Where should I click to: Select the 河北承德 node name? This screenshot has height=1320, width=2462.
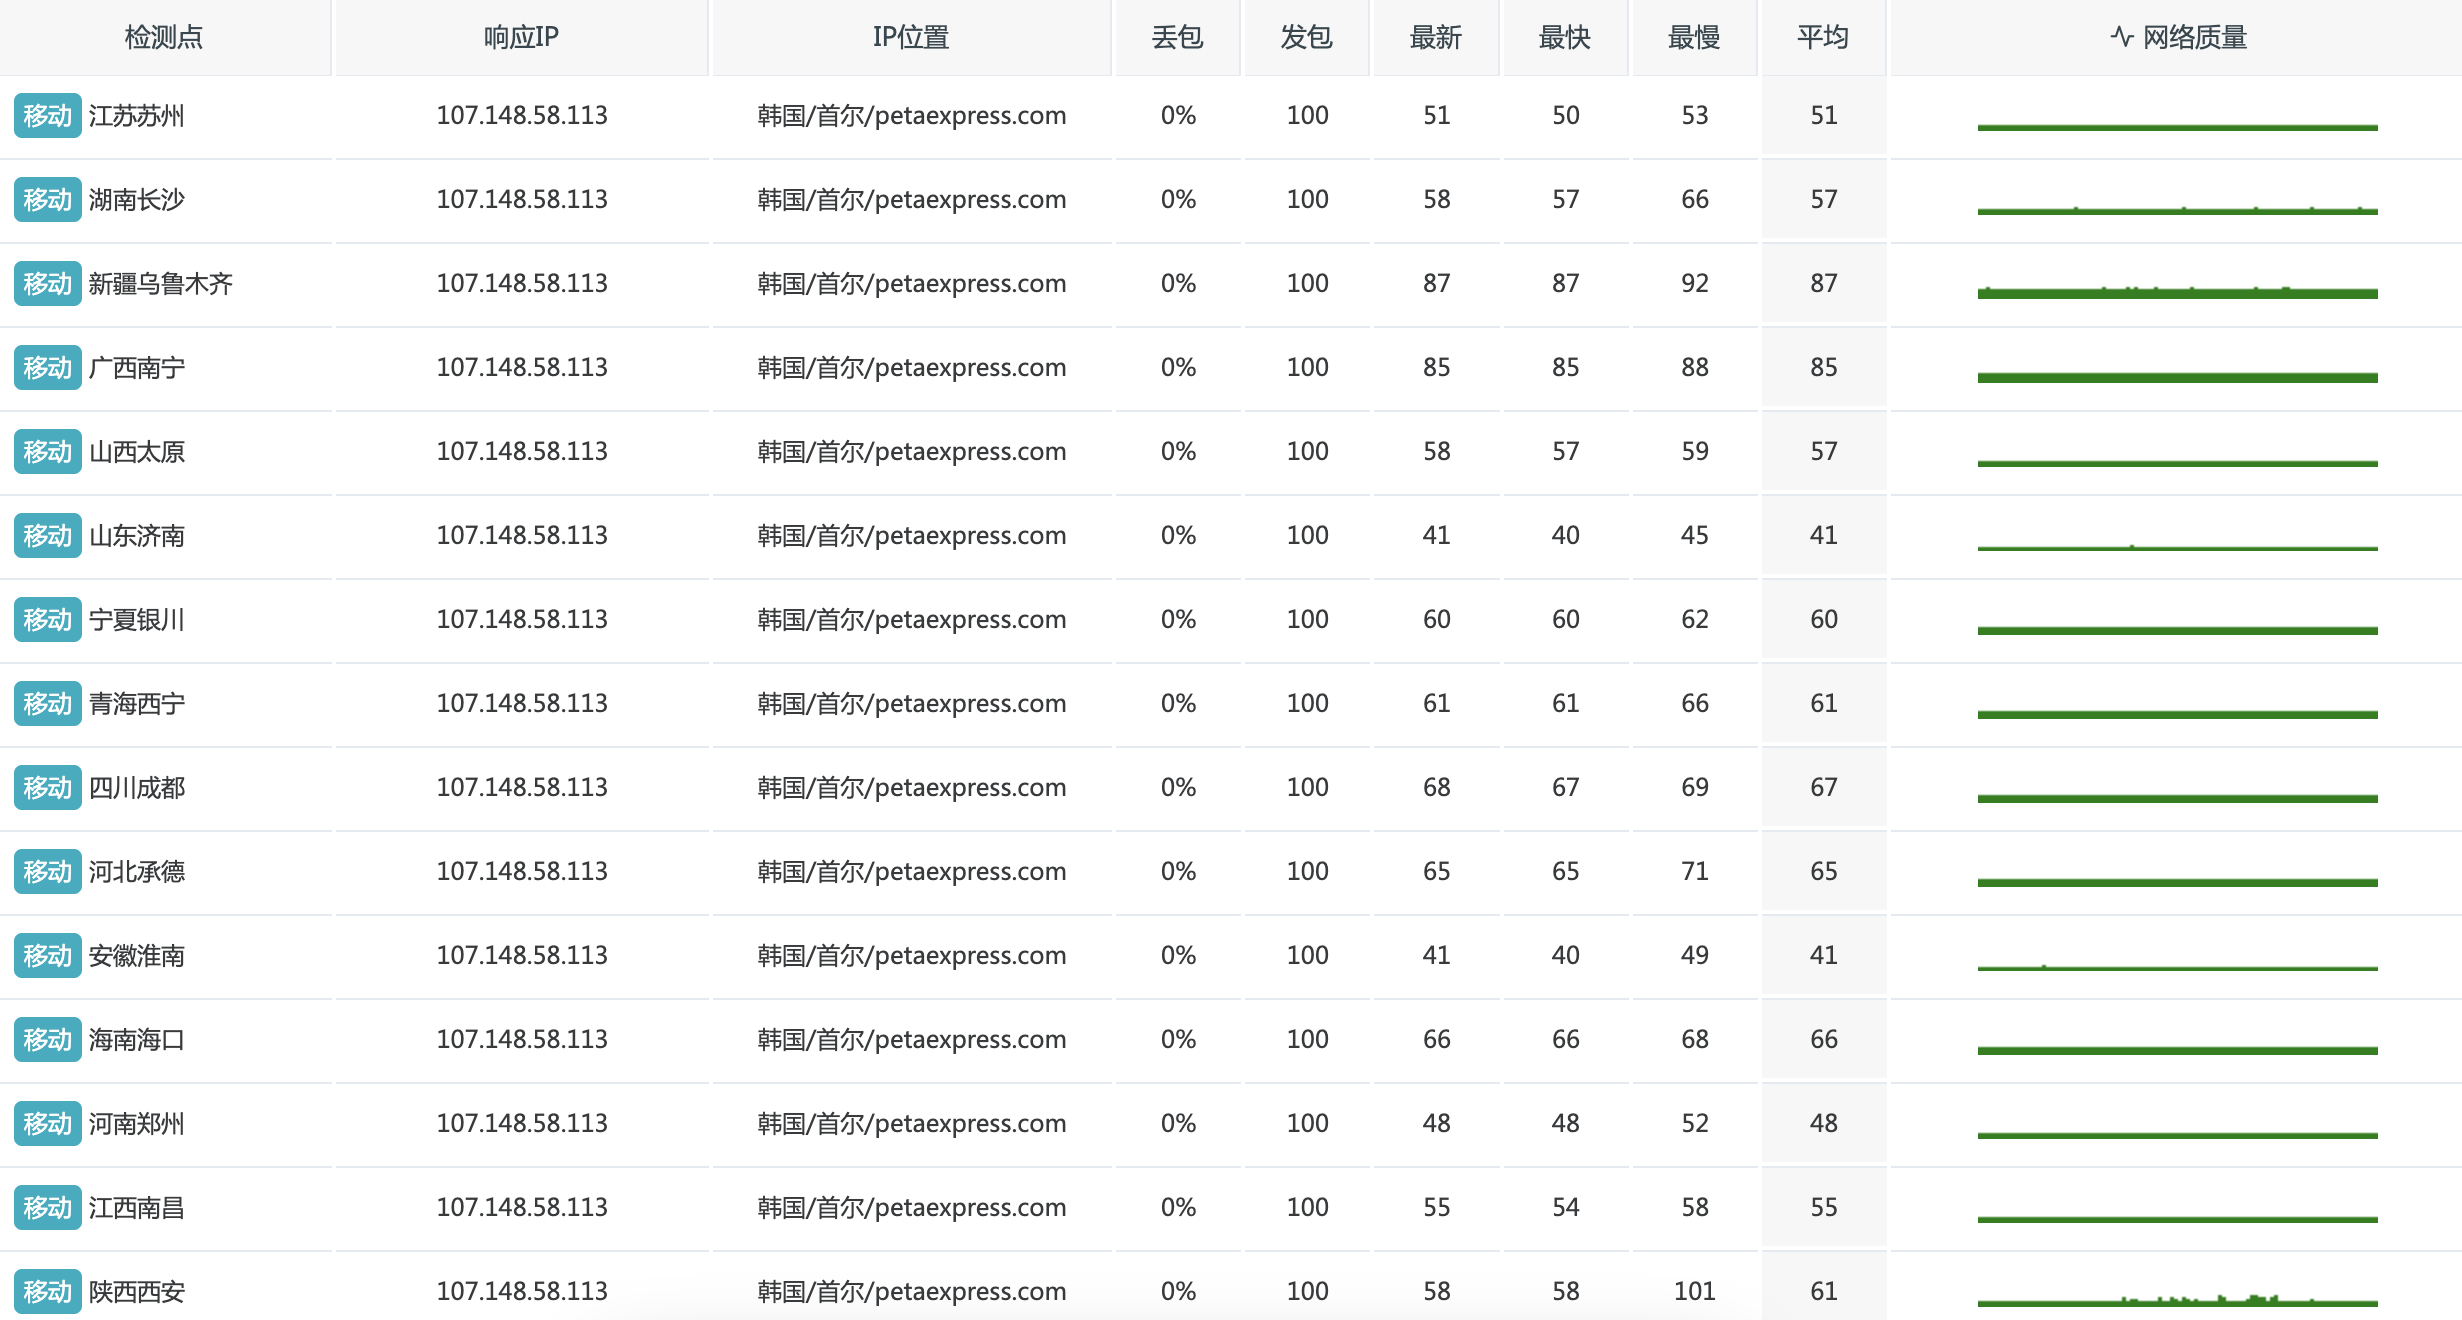click(x=137, y=872)
